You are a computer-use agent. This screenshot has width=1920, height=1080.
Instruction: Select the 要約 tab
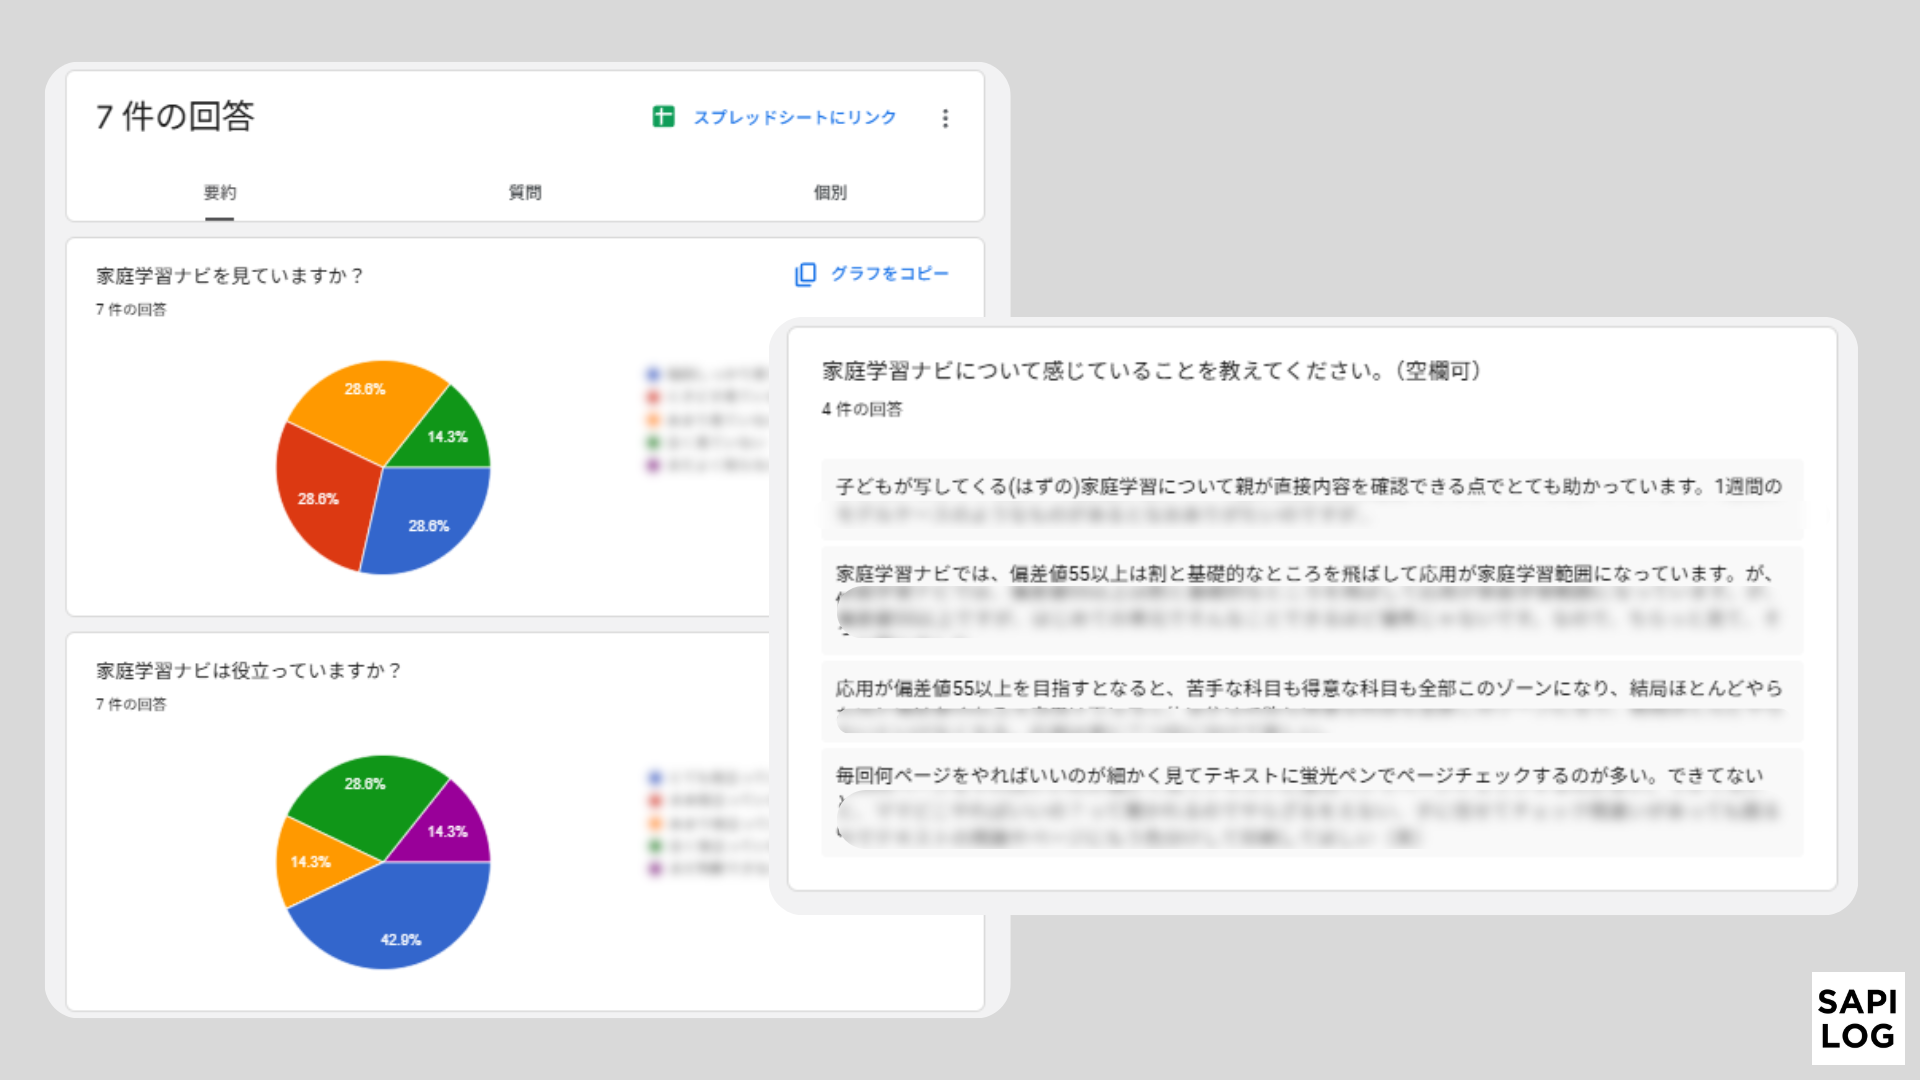(221, 192)
